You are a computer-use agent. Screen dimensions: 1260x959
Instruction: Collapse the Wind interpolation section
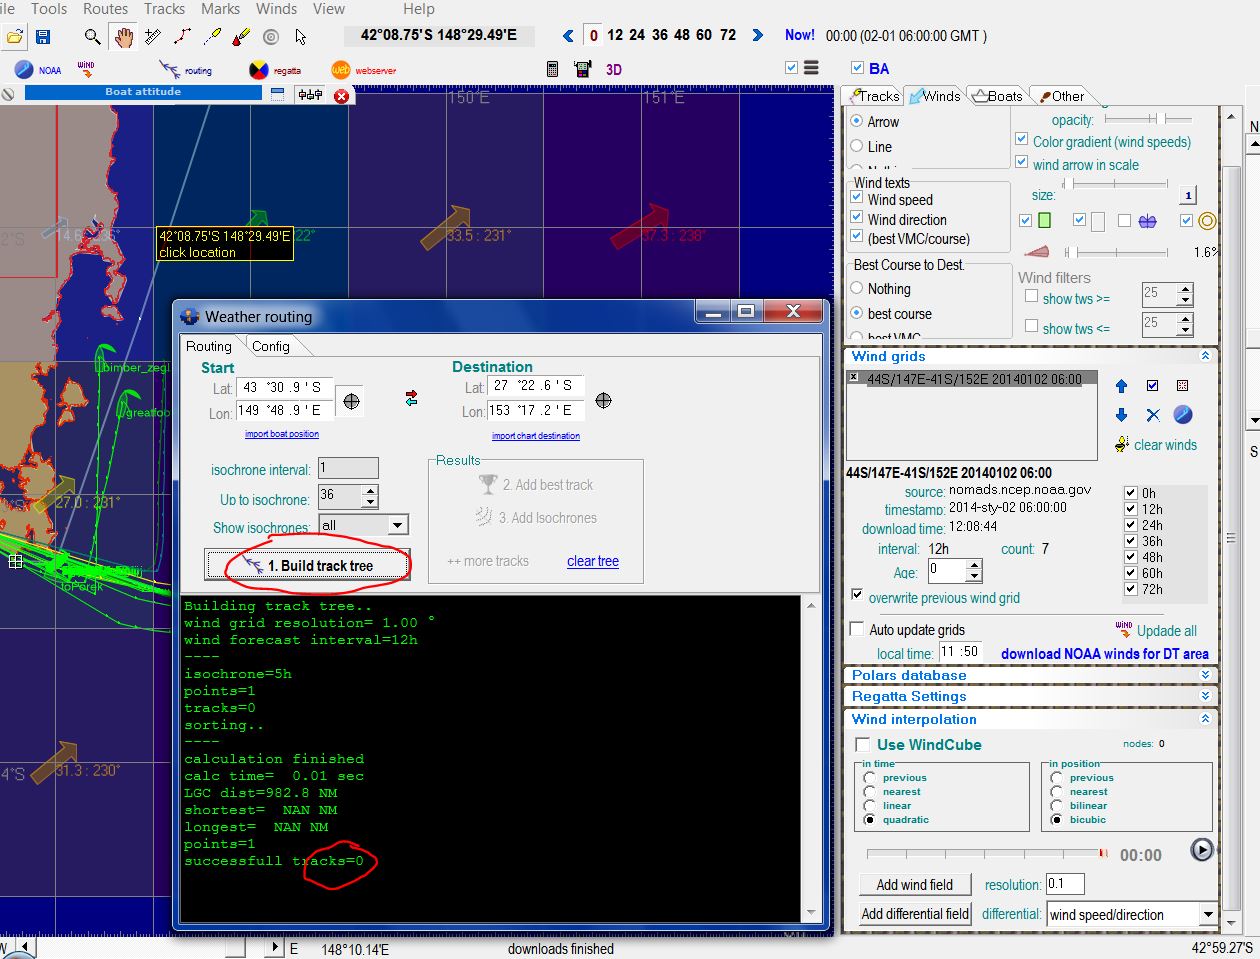[x=1205, y=719]
